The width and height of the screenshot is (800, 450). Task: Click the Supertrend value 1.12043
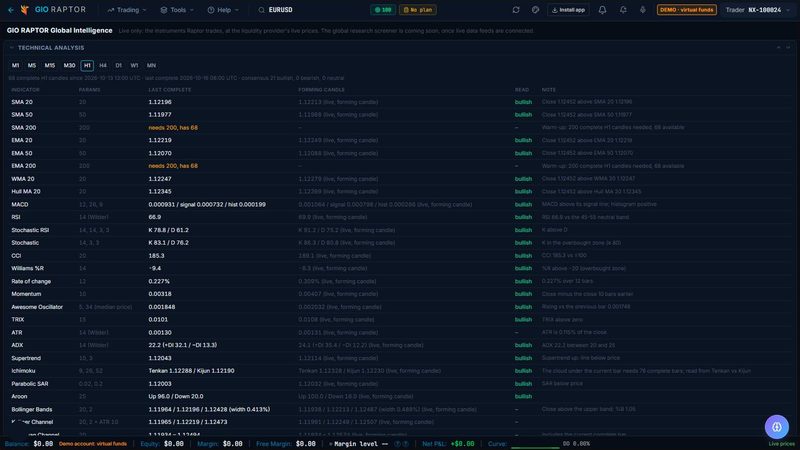160,358
